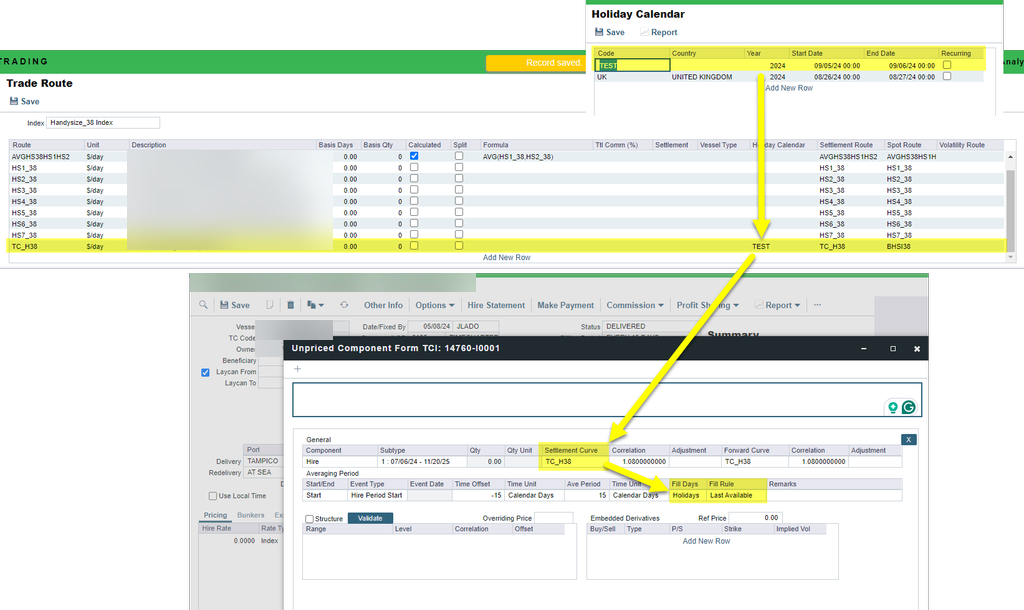
Task: Click the search magnifier icon in the toolbar
Action: click(203, 305)
